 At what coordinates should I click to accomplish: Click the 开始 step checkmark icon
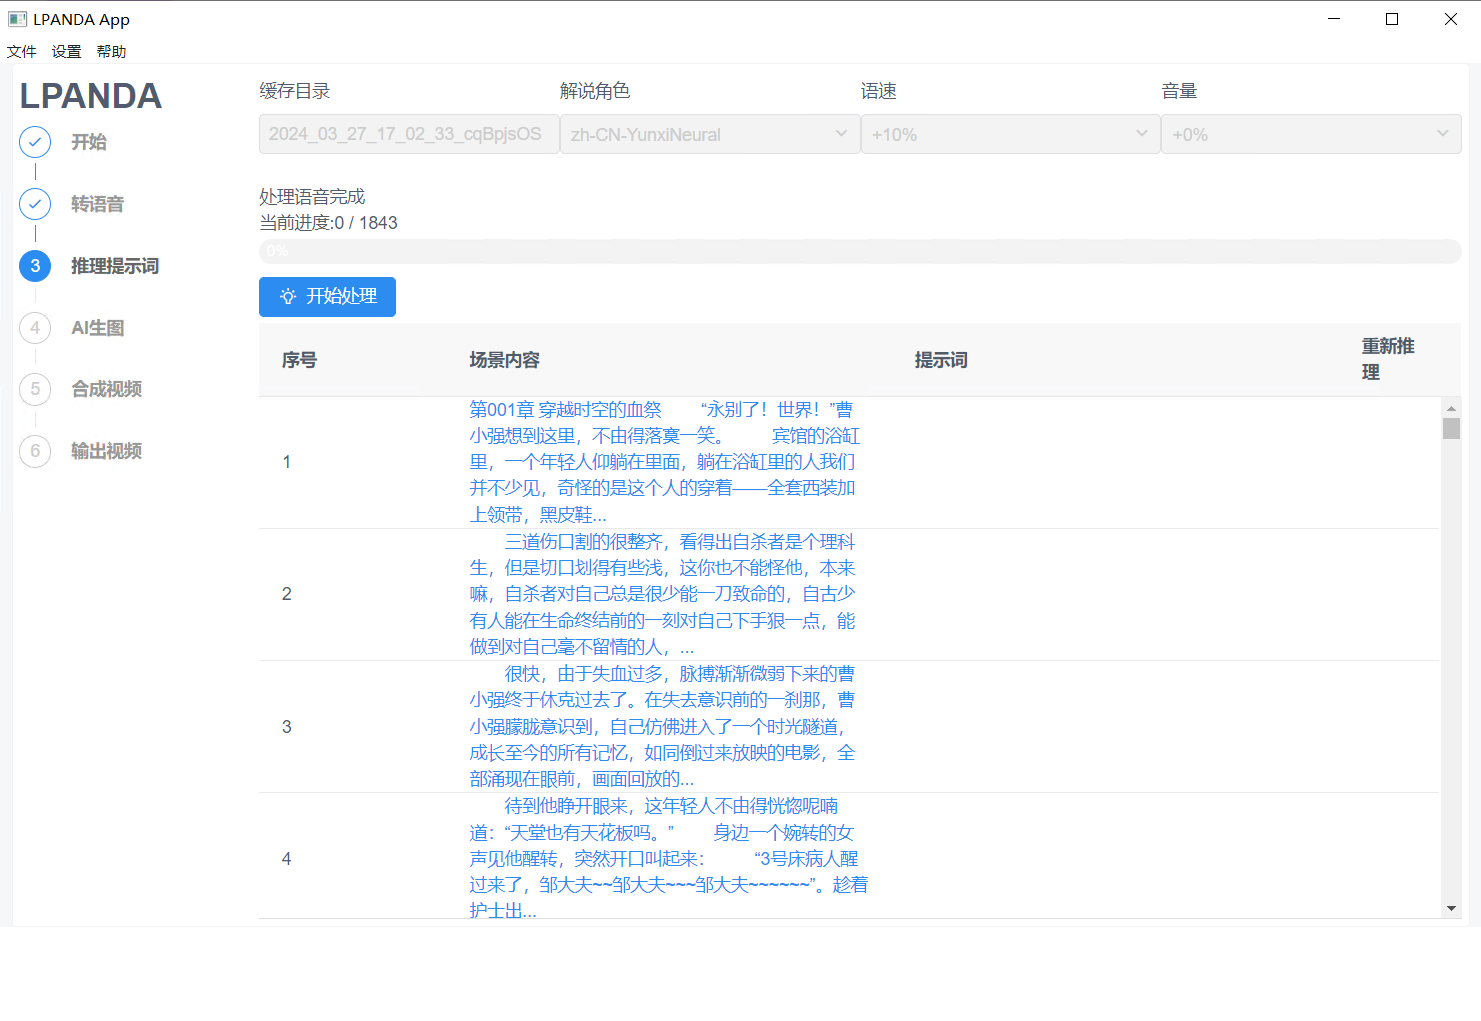[35, 142]
